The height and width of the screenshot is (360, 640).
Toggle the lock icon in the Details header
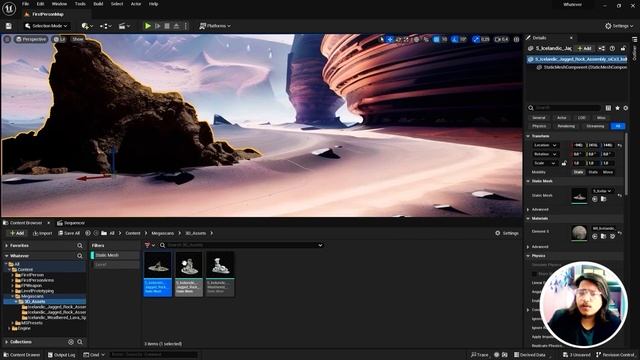tap(623, 49)
